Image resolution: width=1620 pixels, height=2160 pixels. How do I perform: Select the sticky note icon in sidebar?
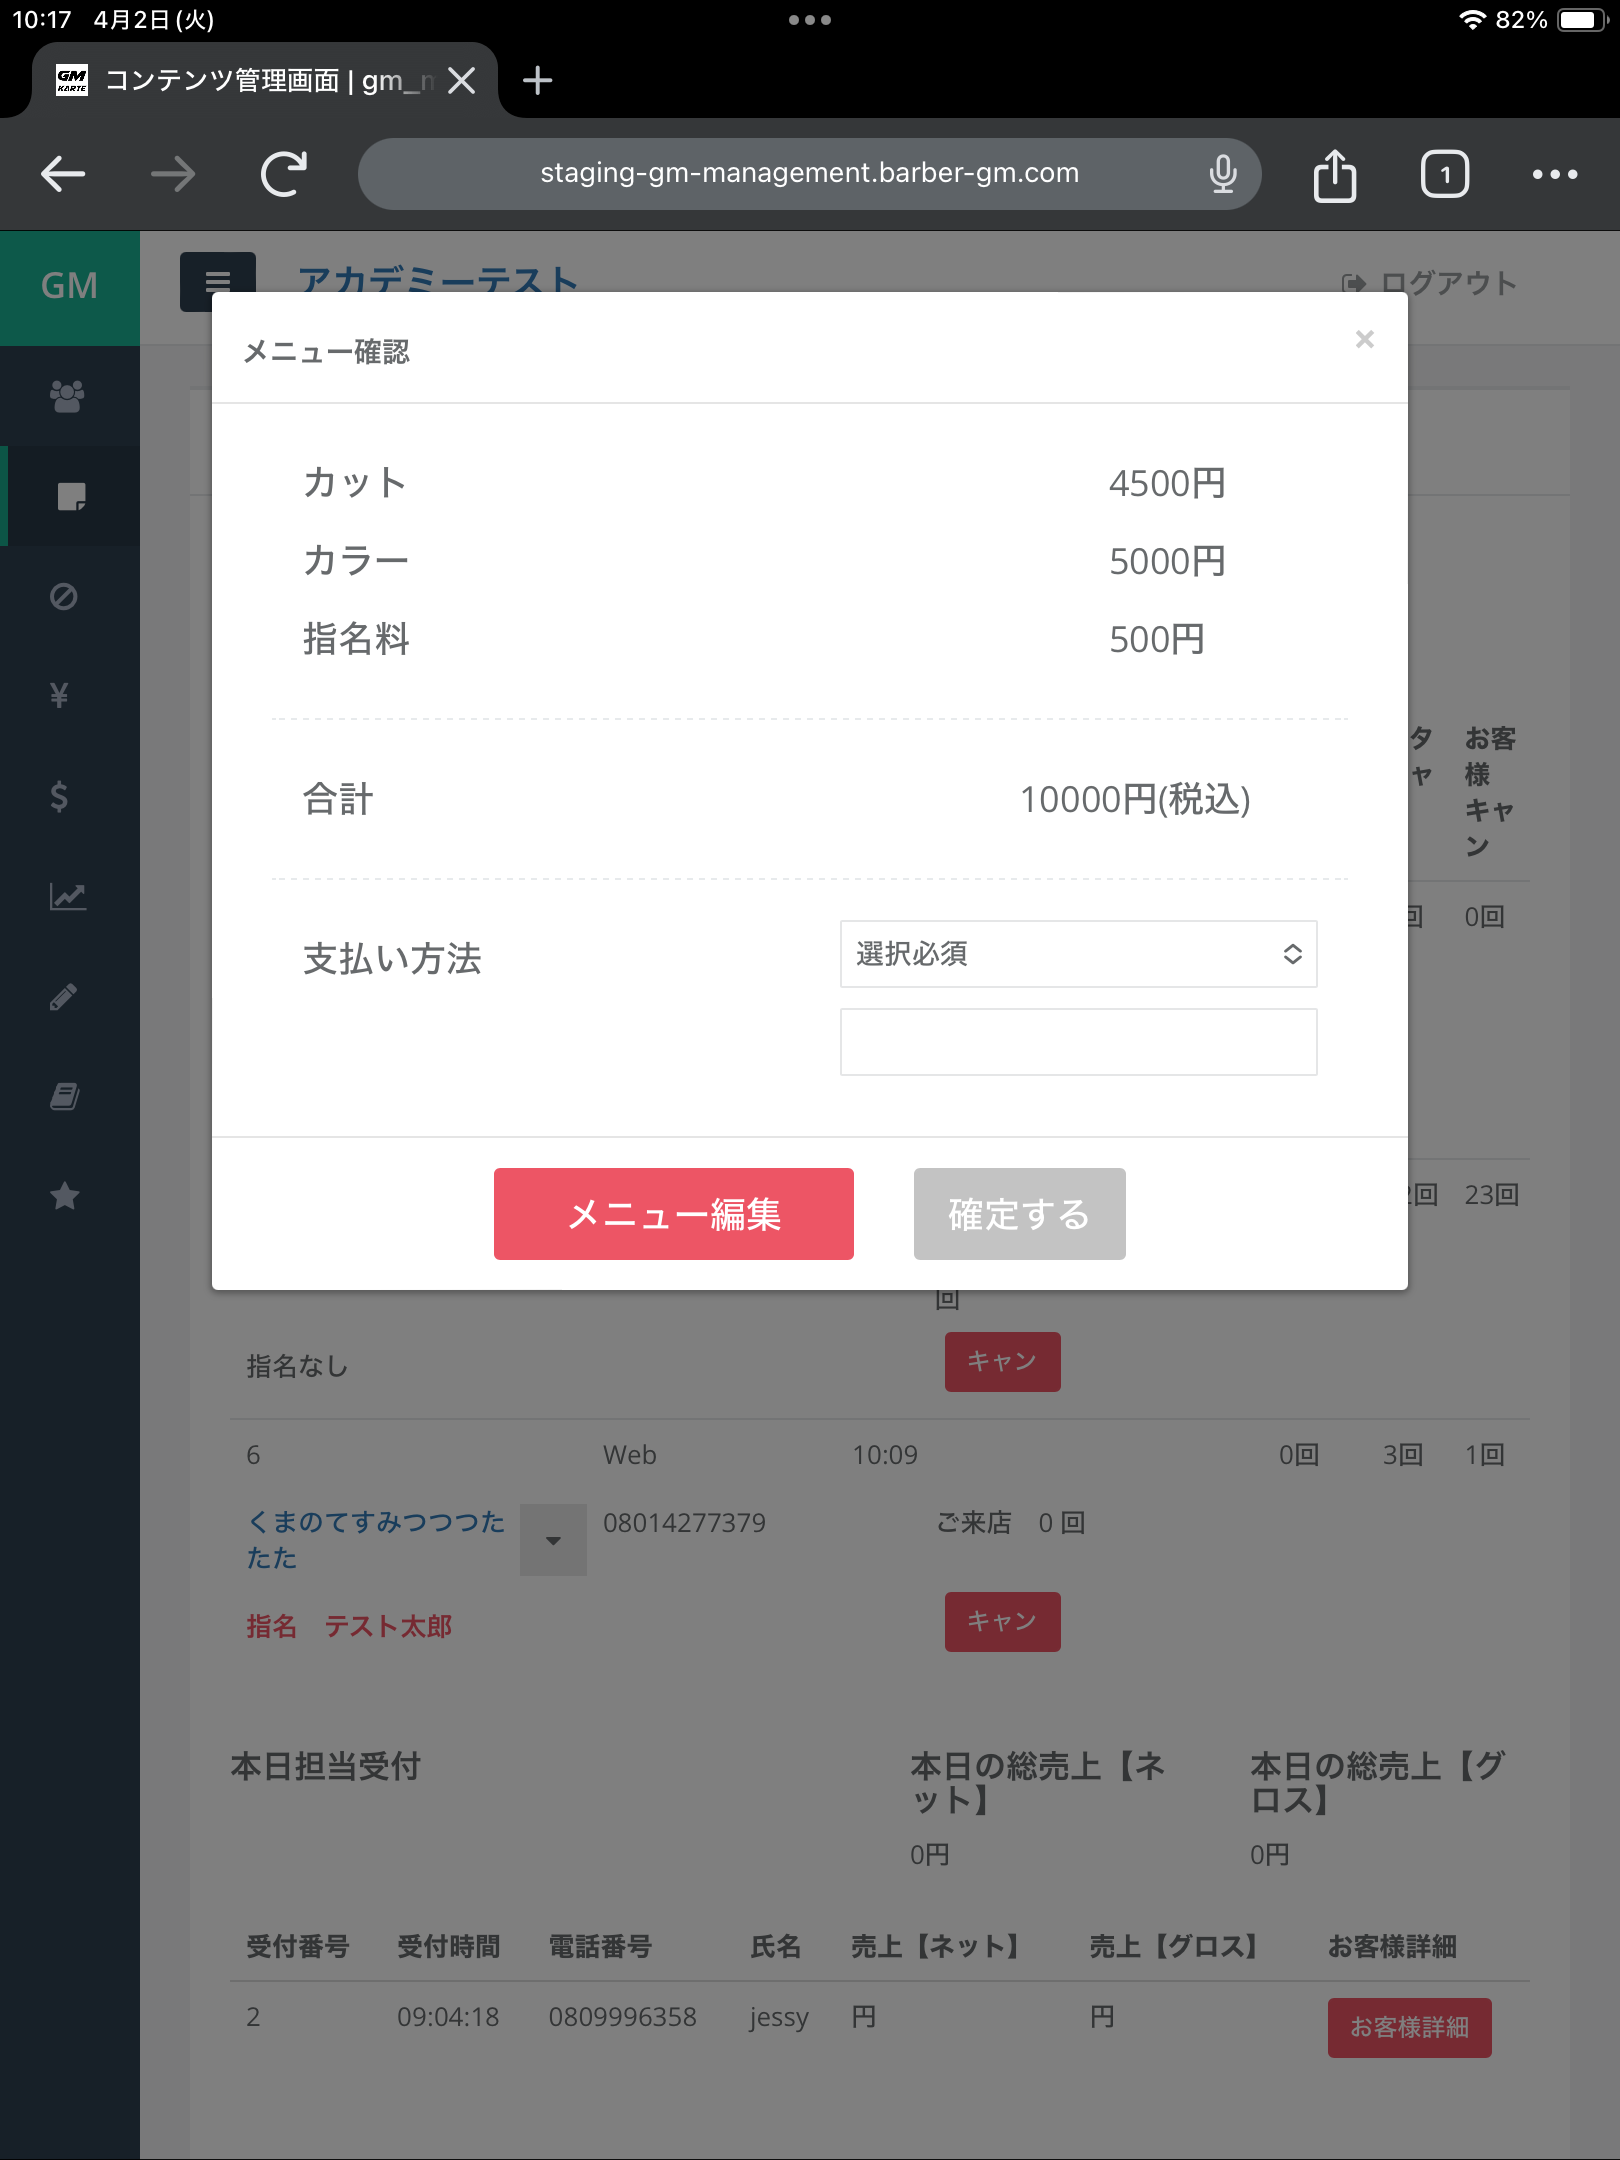coord(70,496)
